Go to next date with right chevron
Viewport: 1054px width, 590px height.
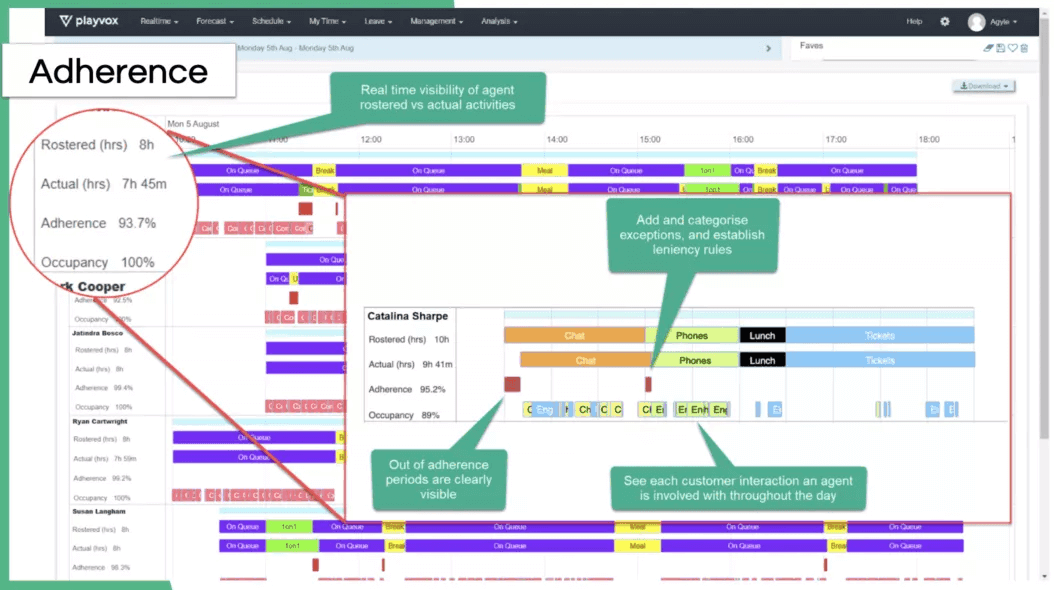pyautogui.click(x=768, y=48)
